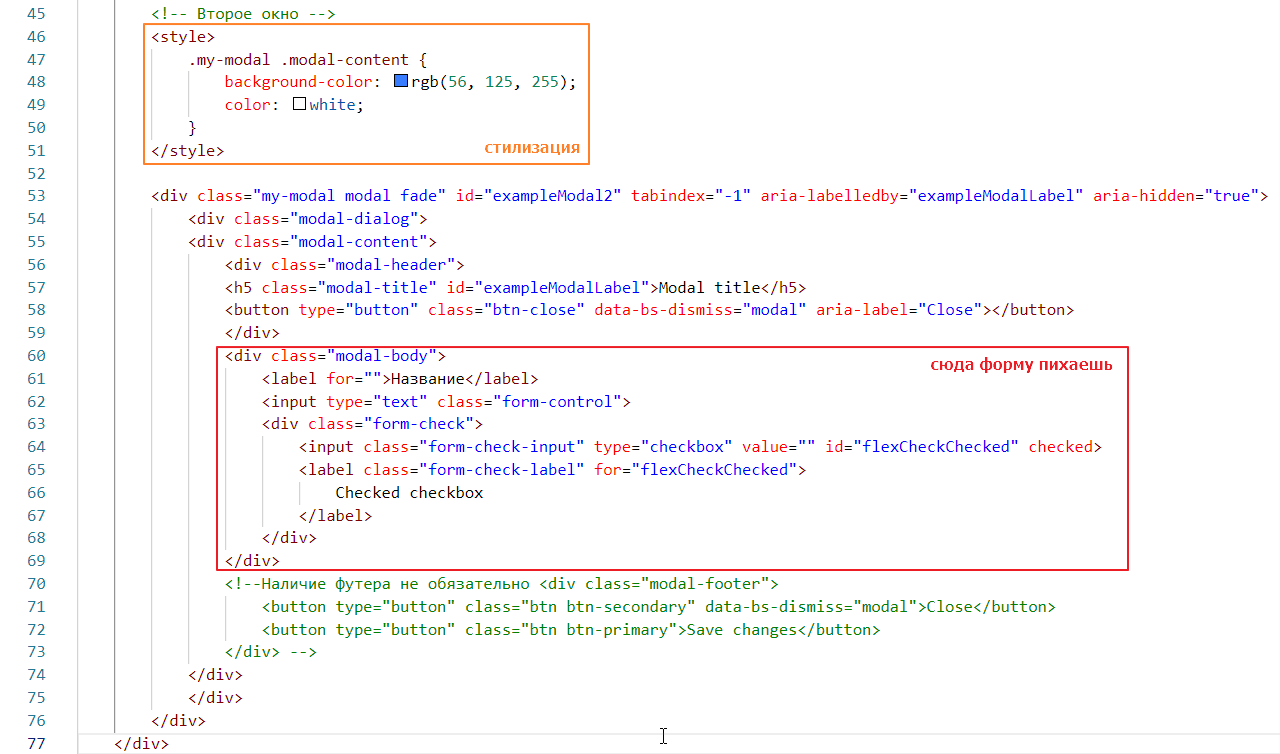Screen dimensions: 1280x754
Task: Click '.my-modal .modal-content' CSS selector
Action: [298, 60]
